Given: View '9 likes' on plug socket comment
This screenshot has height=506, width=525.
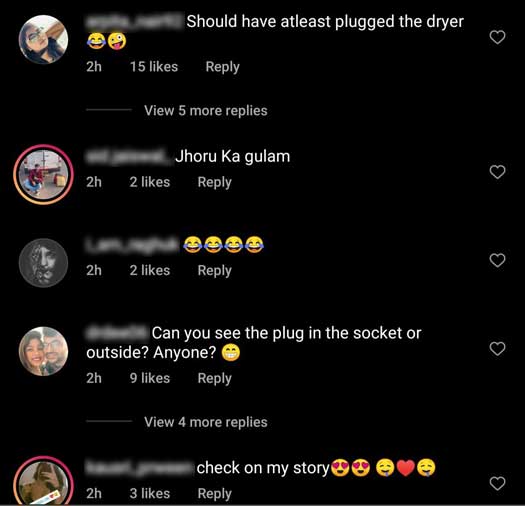Looking at the screenshot, I should tap(150, 378).
